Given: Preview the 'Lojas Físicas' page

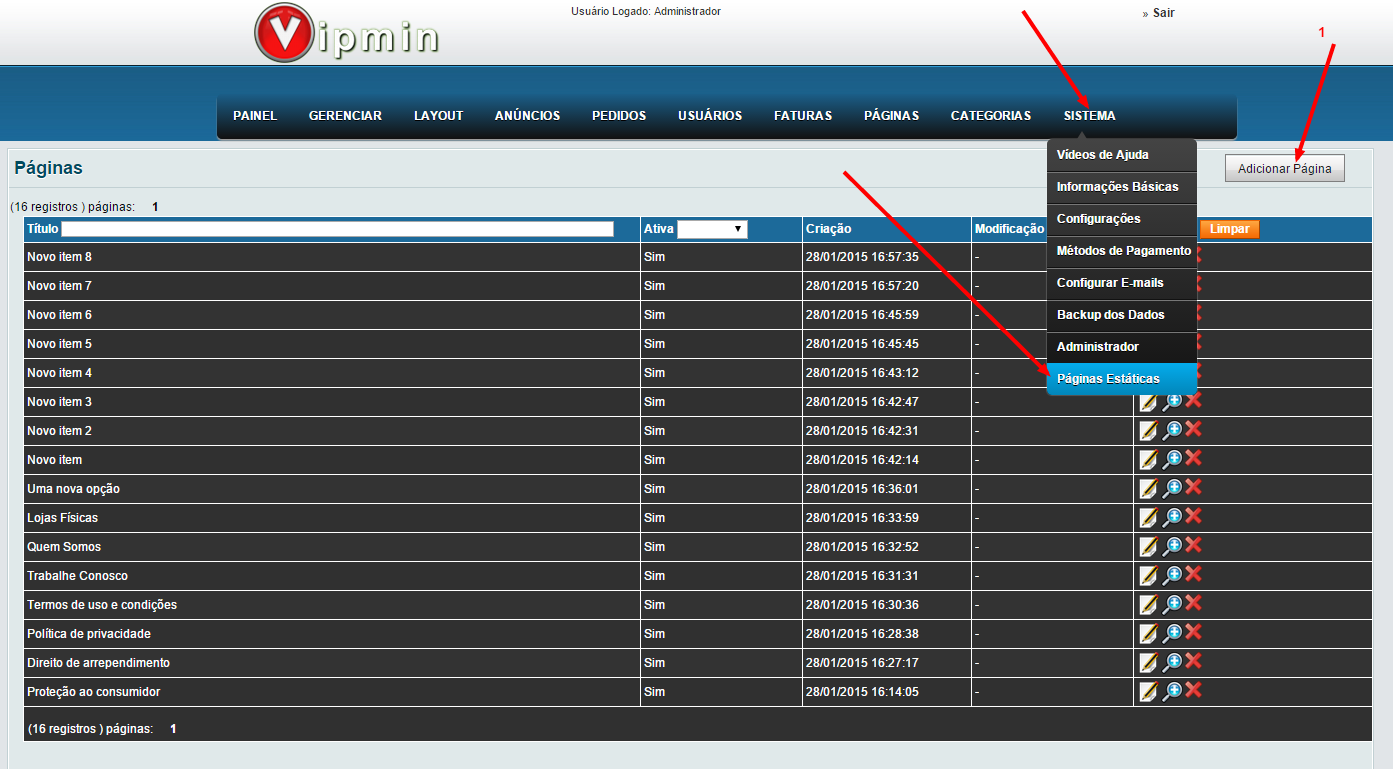Looking at the screenshot, I should [x=1171, y=518].
